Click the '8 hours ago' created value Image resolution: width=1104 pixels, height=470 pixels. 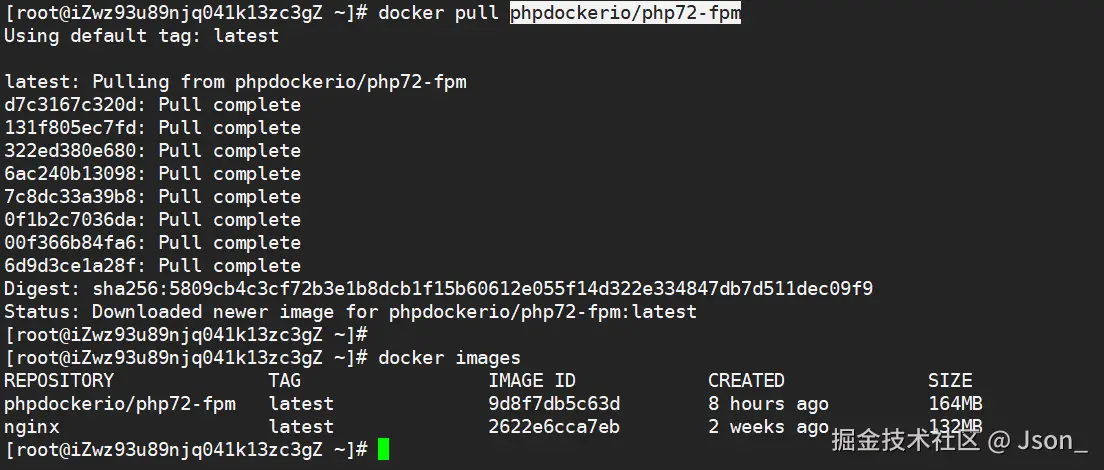click(x=768, y=404)
